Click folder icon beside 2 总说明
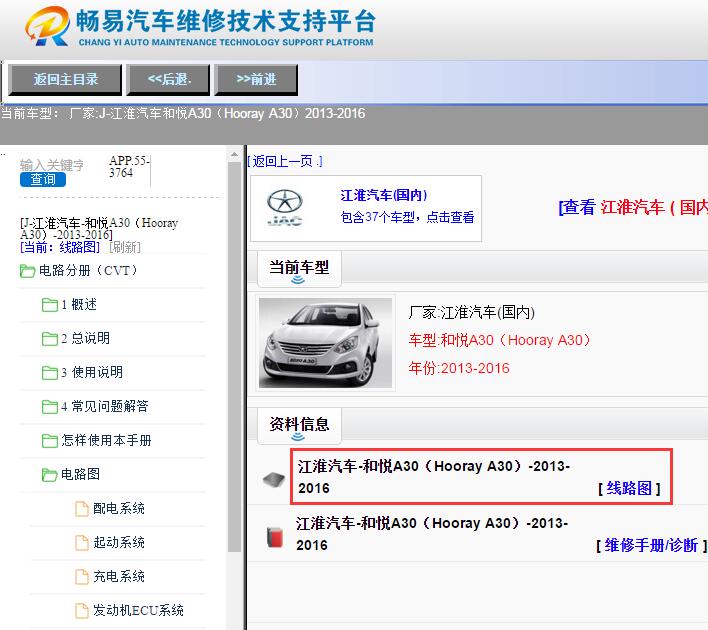 50,339
